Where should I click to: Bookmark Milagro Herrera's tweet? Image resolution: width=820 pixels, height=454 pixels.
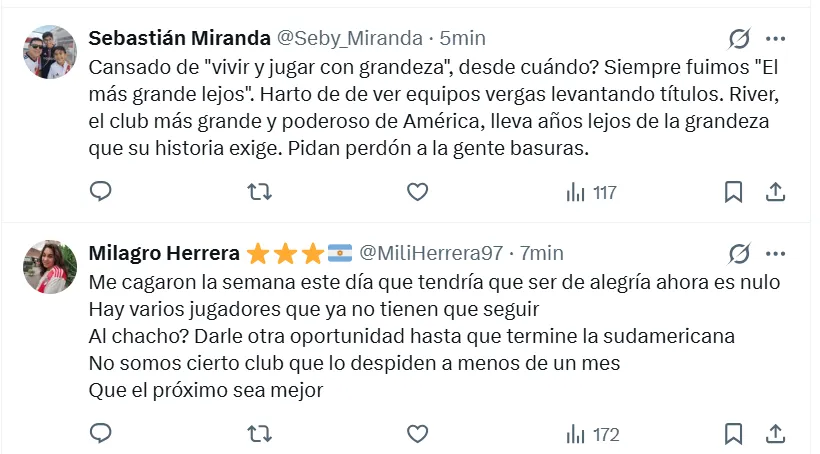(x=733, y=434)
